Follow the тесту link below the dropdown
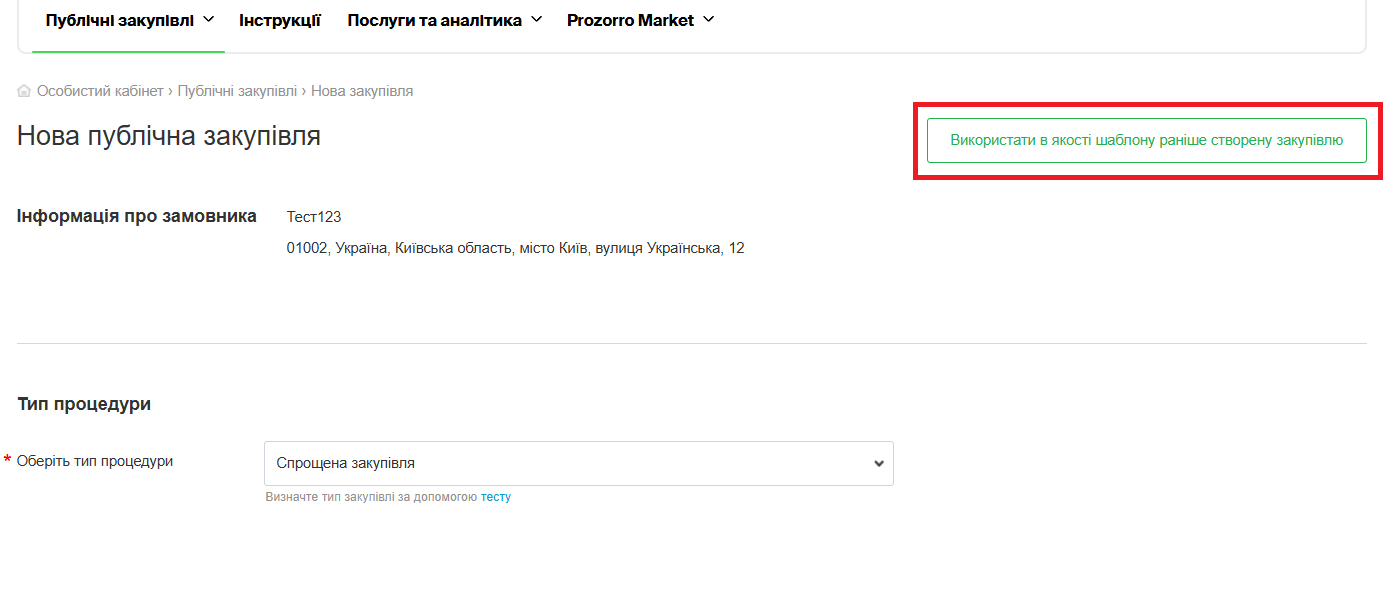Viewport: 1398px width, 597px height. [496, 497]
